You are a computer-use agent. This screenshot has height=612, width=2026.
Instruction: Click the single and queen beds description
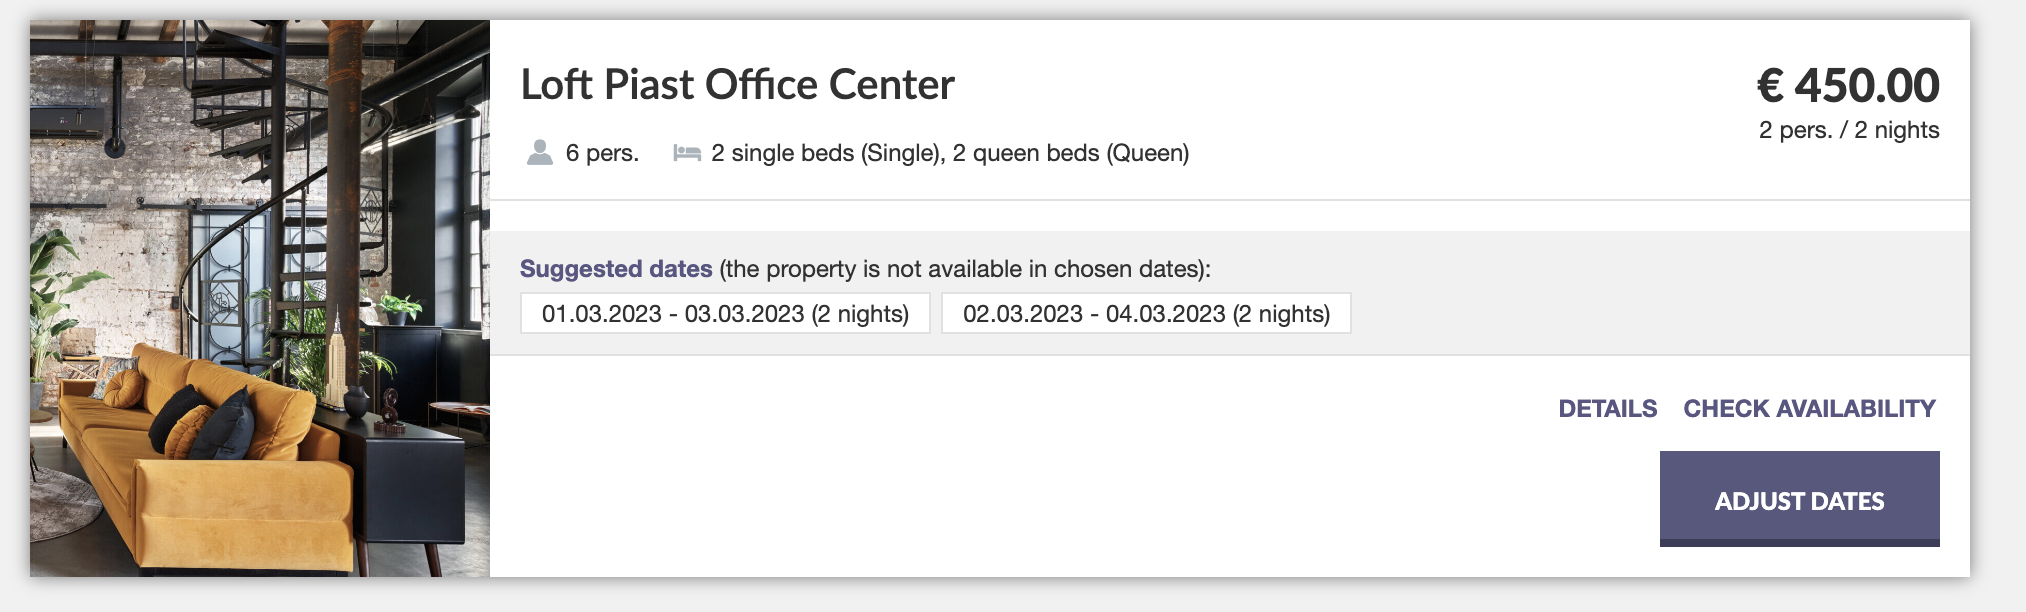click(x=949, y=153)
